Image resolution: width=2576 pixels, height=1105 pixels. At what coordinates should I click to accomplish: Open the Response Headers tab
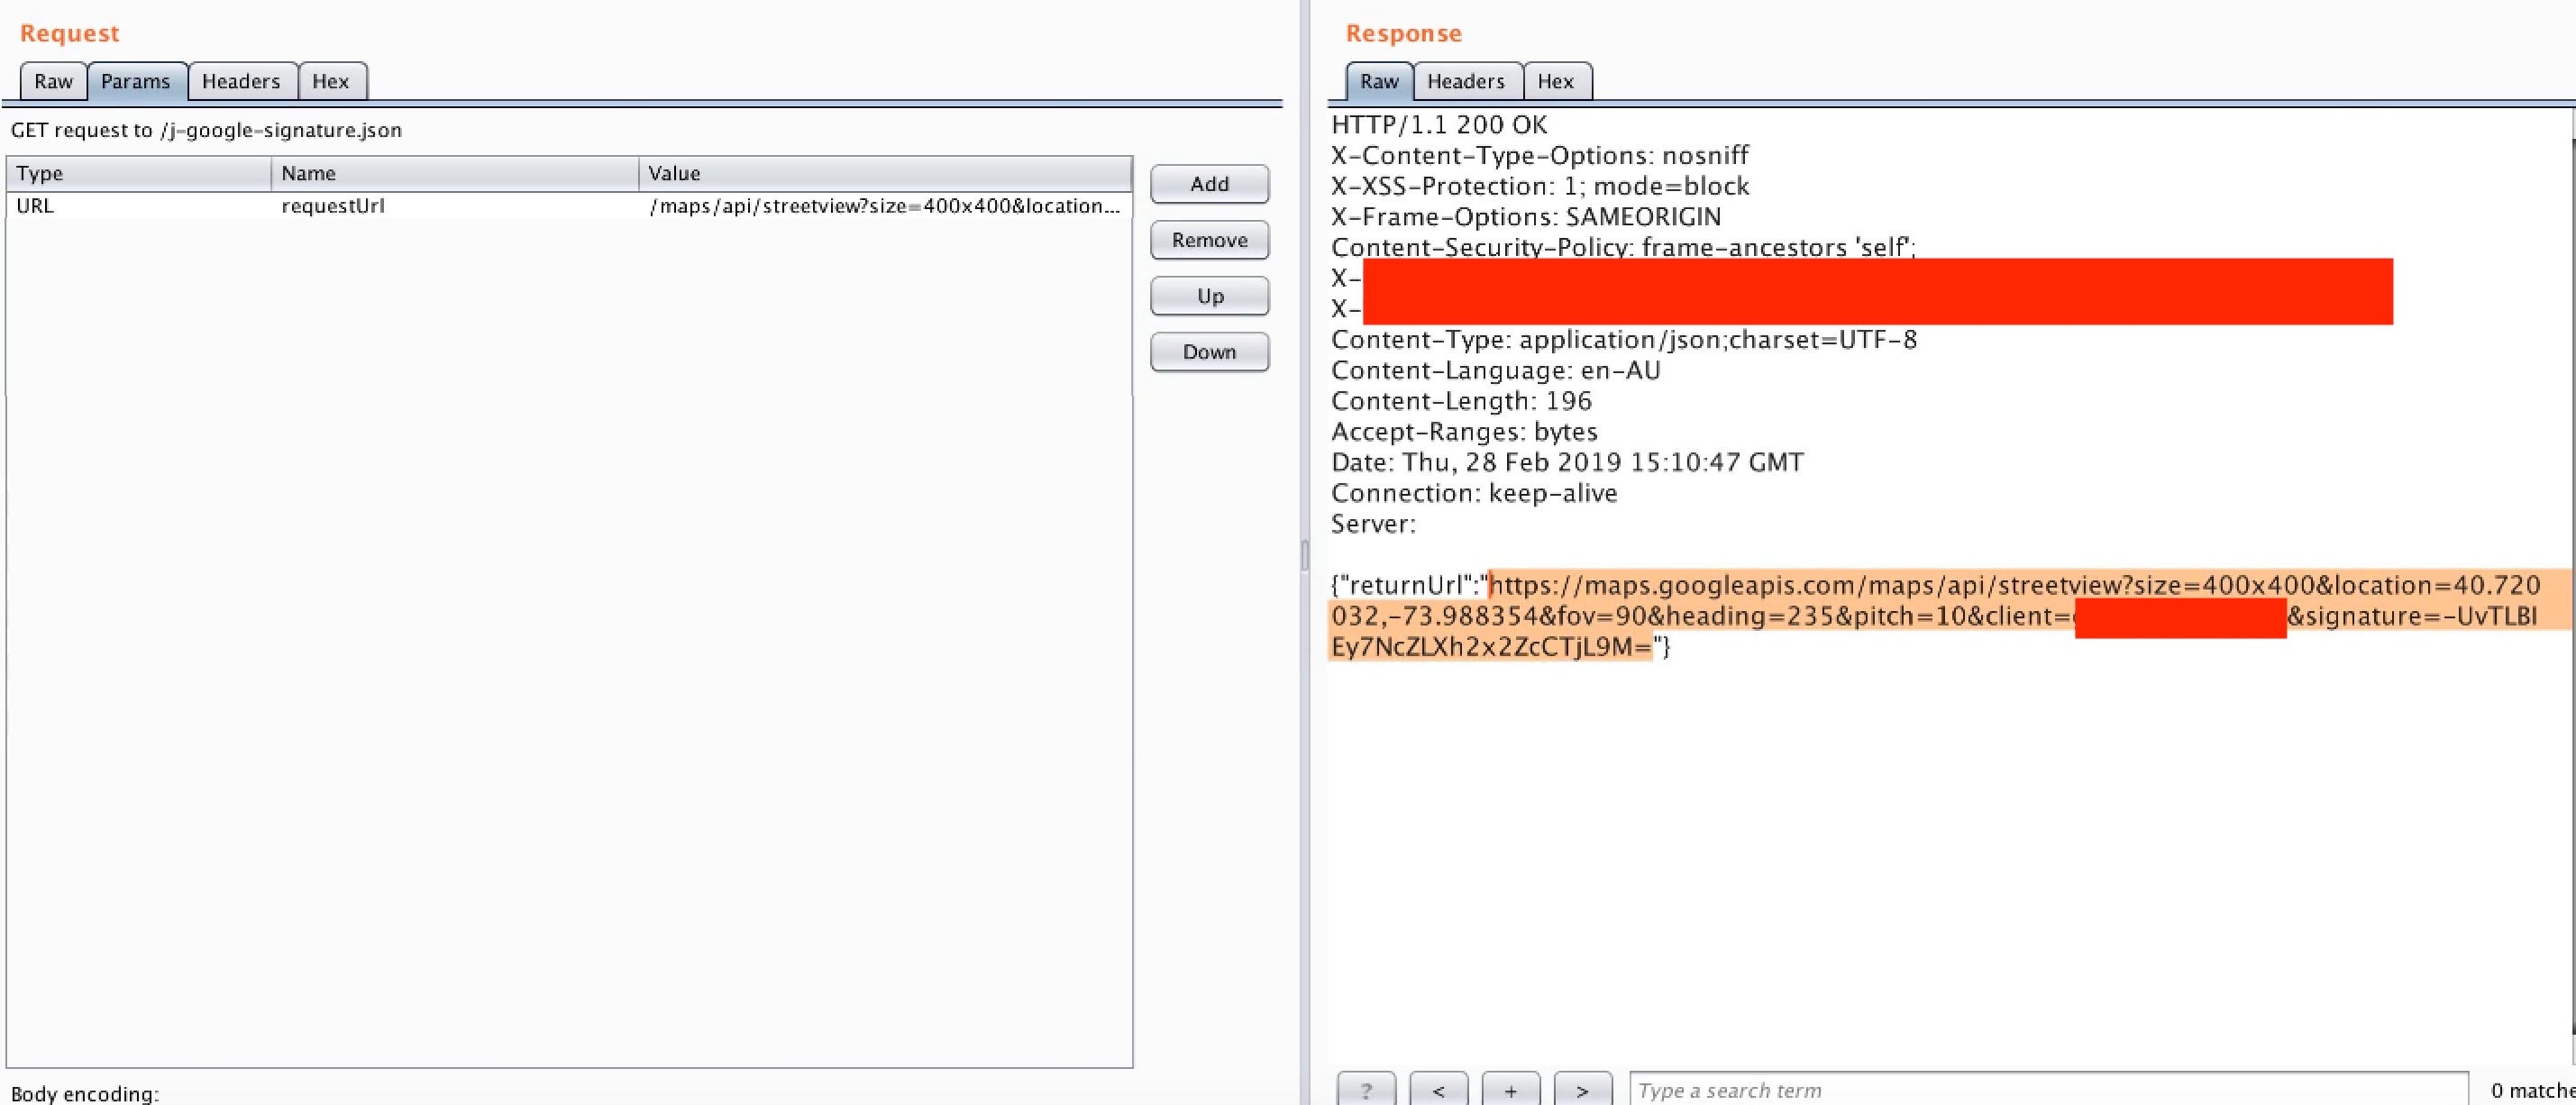point(1466,81)
